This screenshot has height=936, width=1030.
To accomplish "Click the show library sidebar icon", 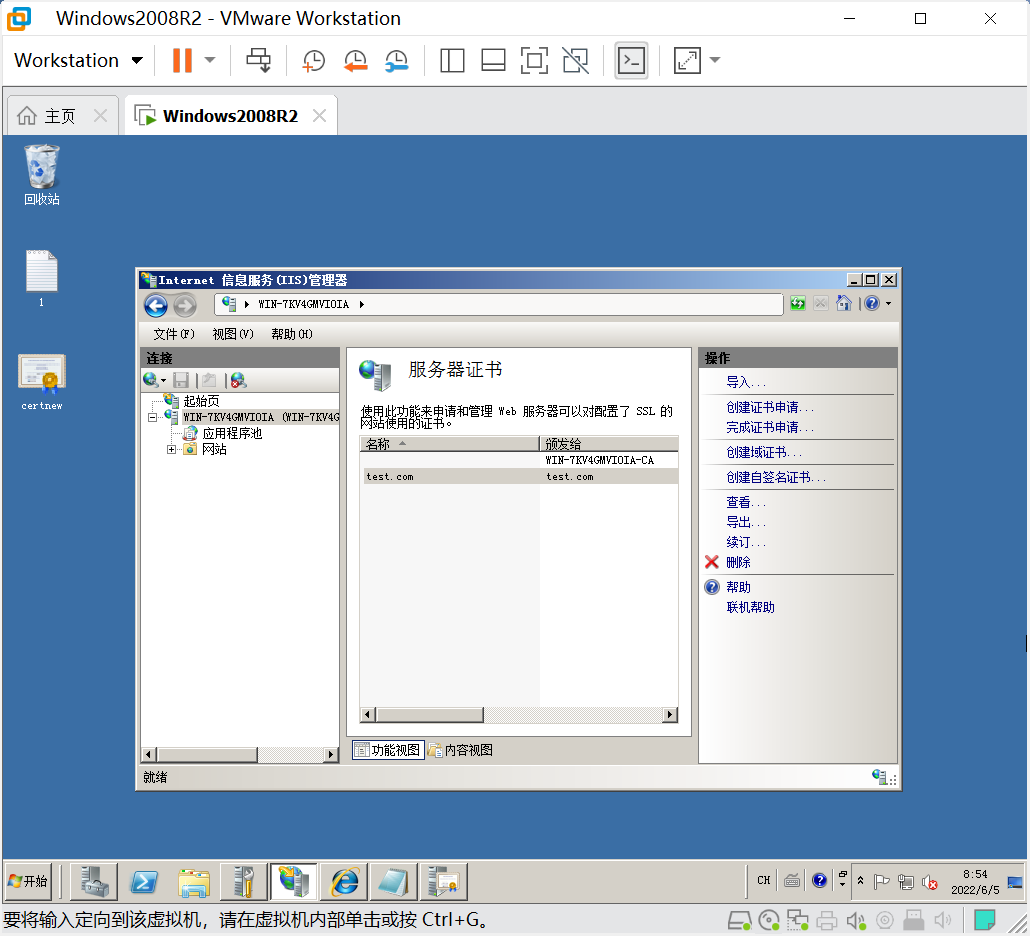I will pyautogui.click(x=452, y=60).
